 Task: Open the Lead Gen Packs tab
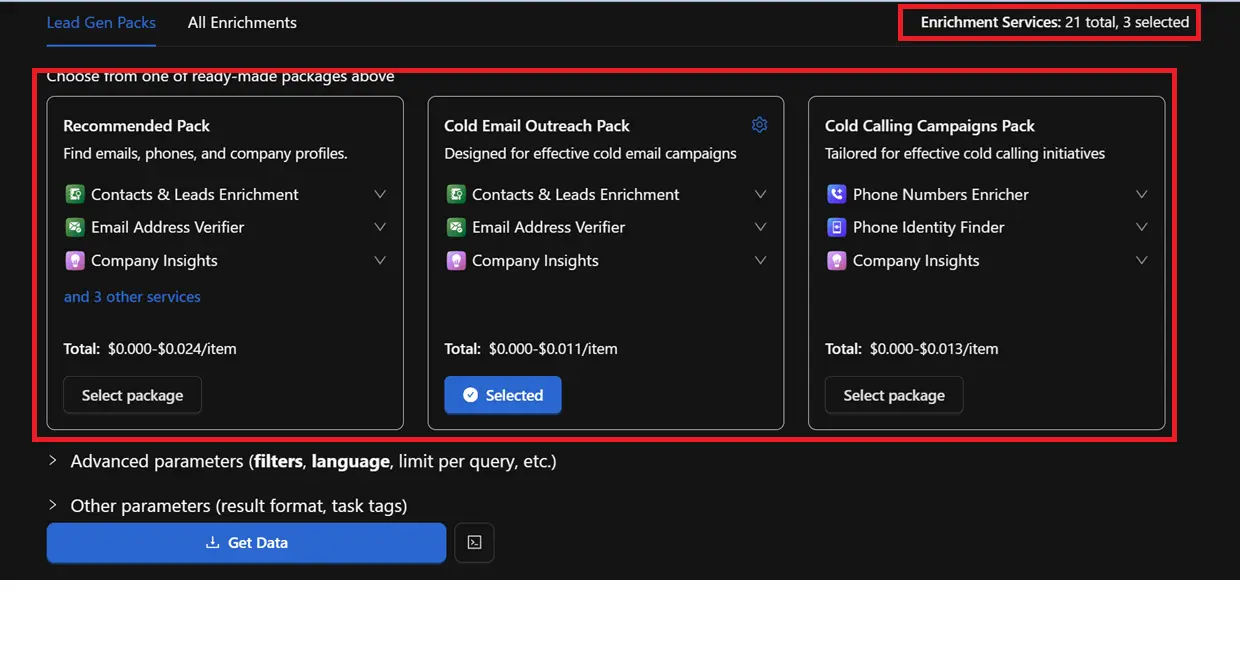click(101, 22)
